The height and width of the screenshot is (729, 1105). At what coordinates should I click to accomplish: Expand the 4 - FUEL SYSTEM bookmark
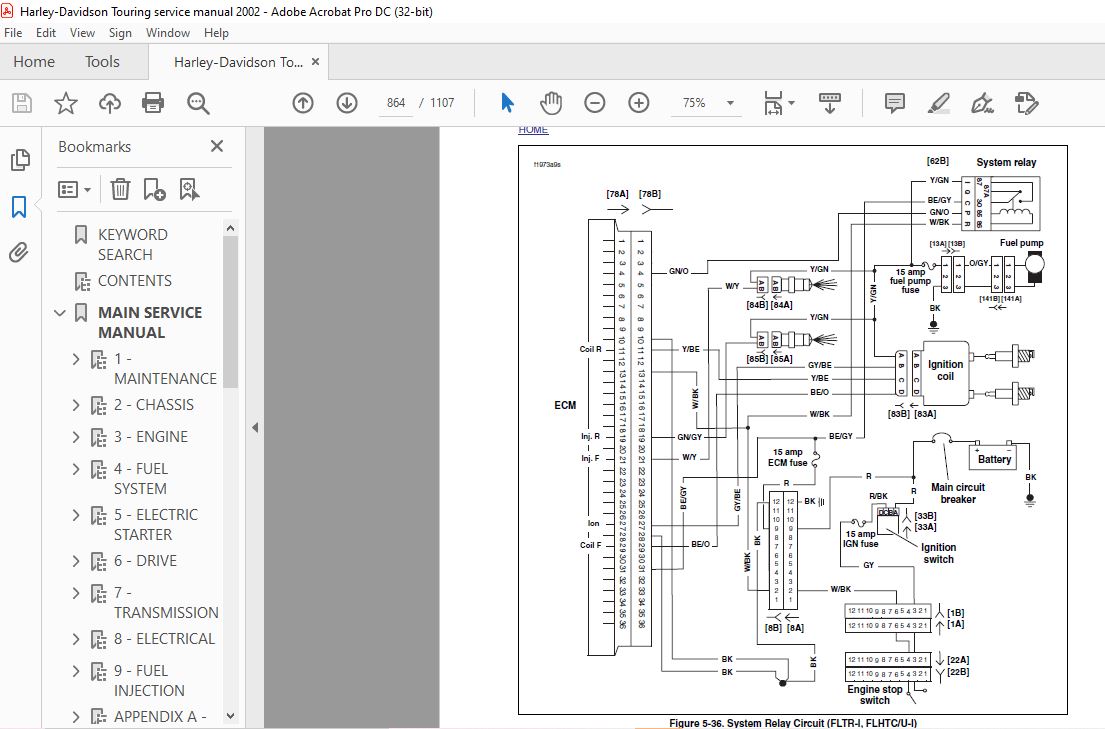pyautogui.click(x=76, y=469)
